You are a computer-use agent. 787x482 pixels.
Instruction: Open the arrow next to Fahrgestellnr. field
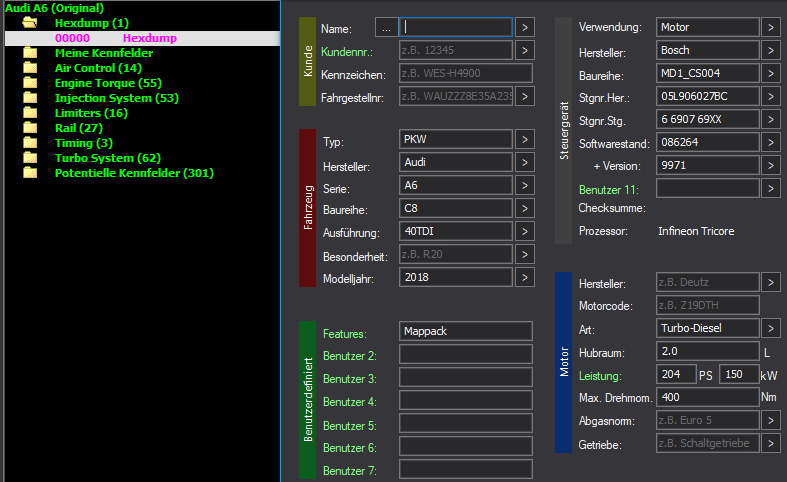[x=524, y=96]
